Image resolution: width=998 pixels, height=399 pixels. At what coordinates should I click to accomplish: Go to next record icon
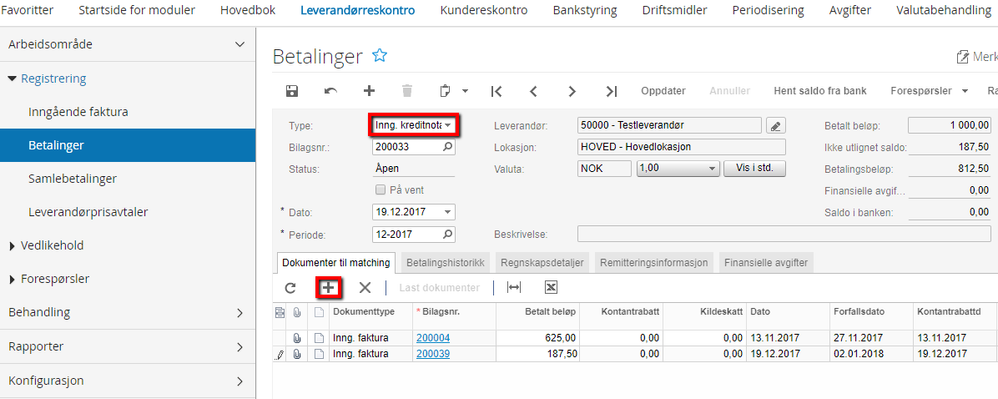572,91
